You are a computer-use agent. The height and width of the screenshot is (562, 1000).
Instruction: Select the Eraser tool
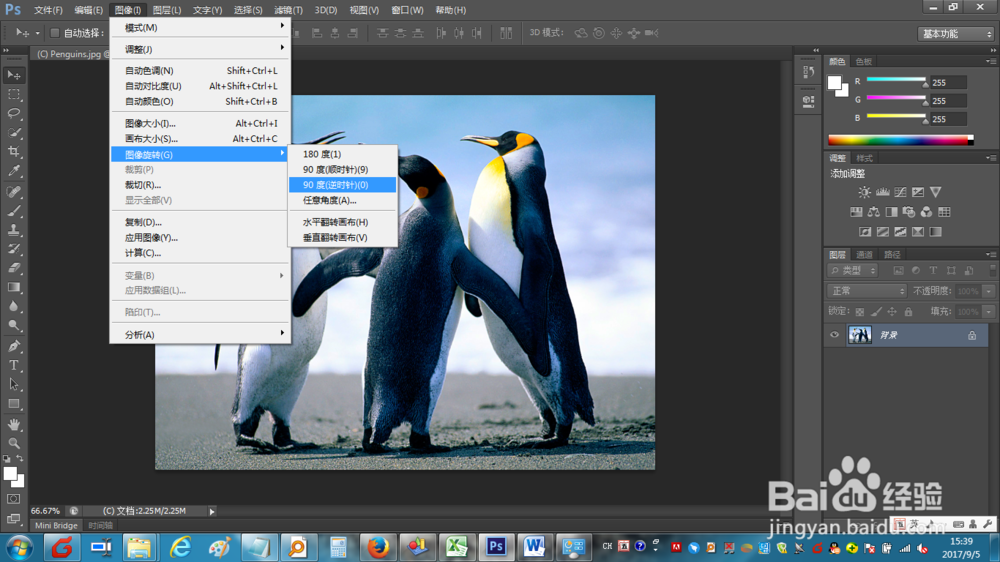pos(13,269)
